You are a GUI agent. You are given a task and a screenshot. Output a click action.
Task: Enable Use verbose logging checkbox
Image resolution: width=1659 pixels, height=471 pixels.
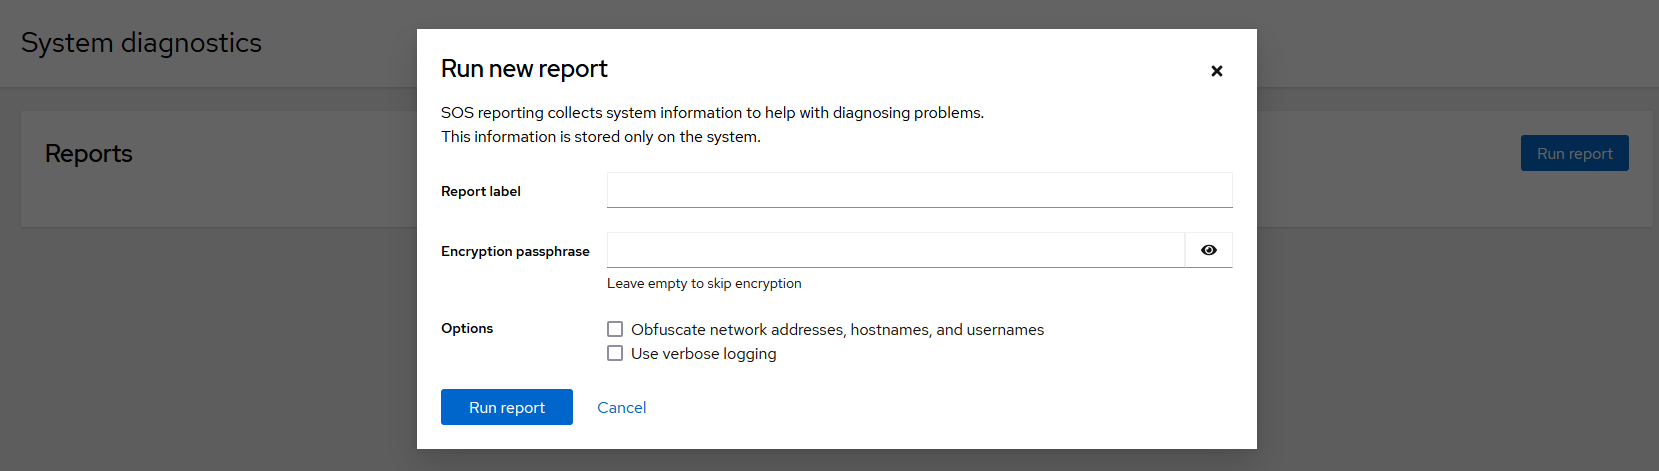point(615,353)
